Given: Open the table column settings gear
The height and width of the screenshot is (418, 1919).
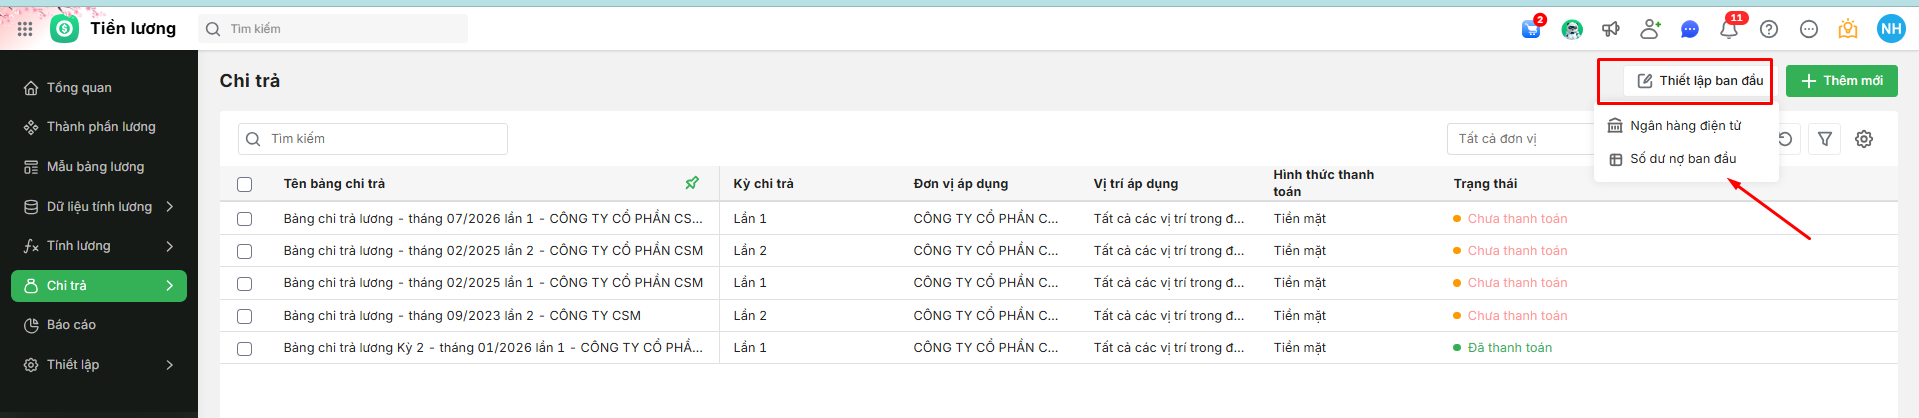Looking at the screenshot, I should [1864, 139].
